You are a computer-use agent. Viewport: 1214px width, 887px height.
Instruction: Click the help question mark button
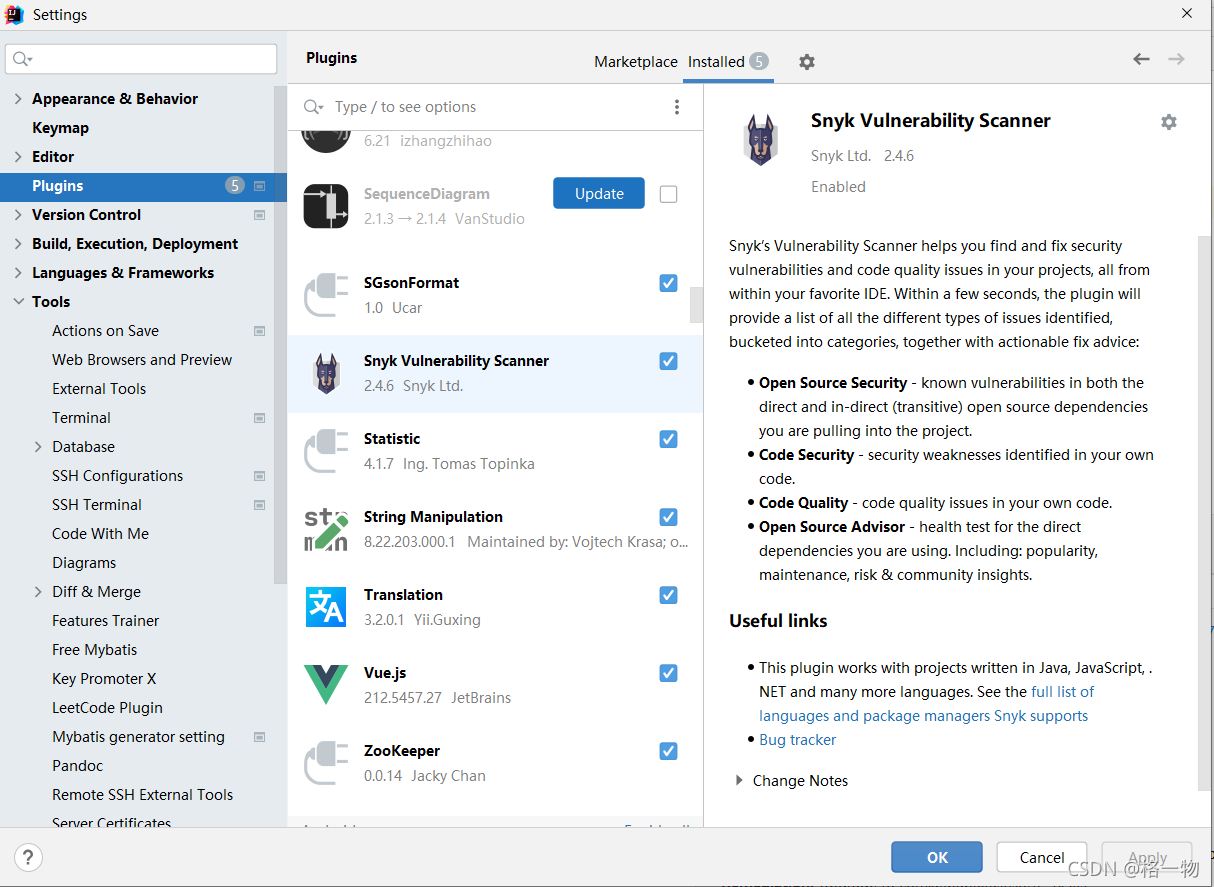point(29,857)
